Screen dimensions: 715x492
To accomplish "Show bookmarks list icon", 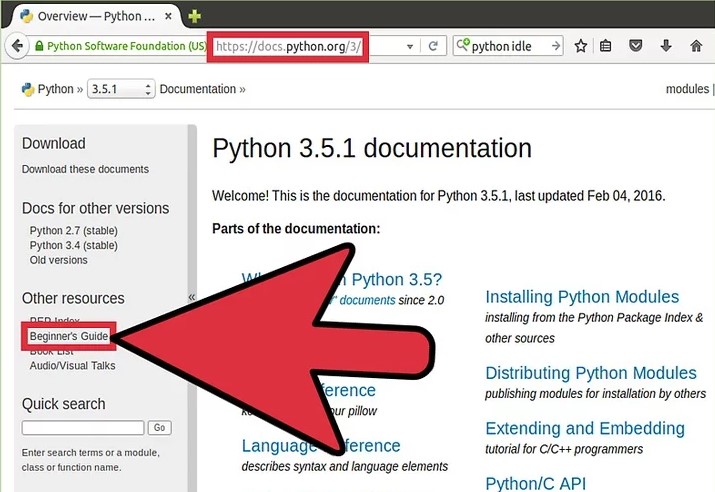I will click(606, 46).
